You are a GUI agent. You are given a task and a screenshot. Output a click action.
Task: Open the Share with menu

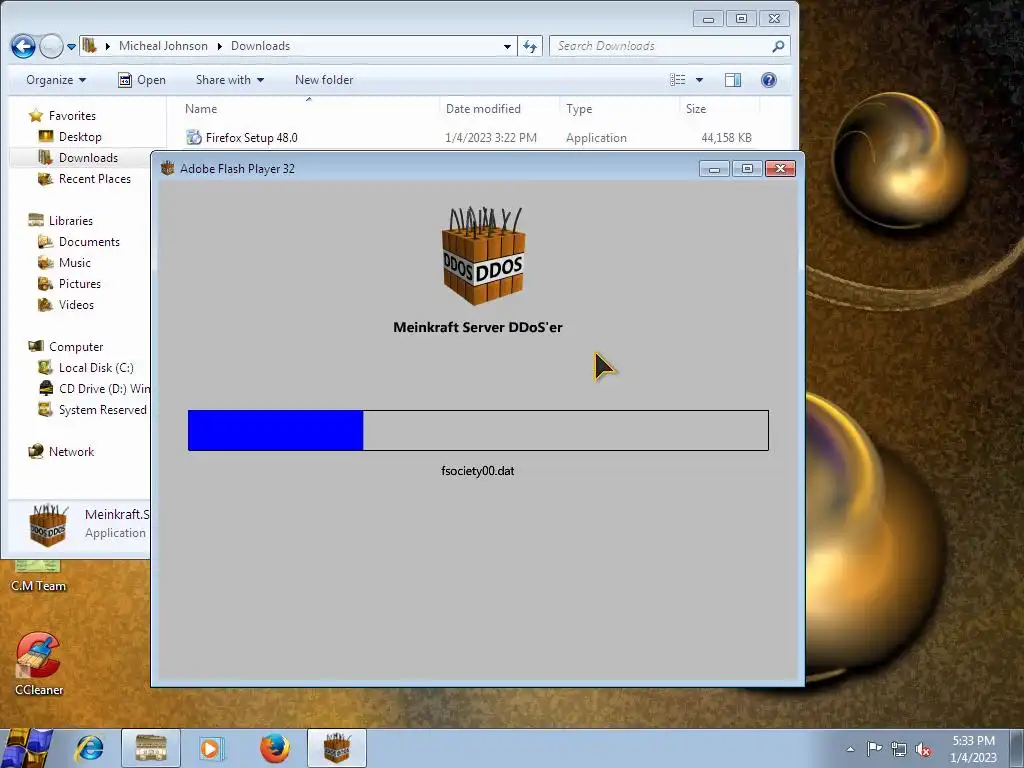tap(230, 80)
